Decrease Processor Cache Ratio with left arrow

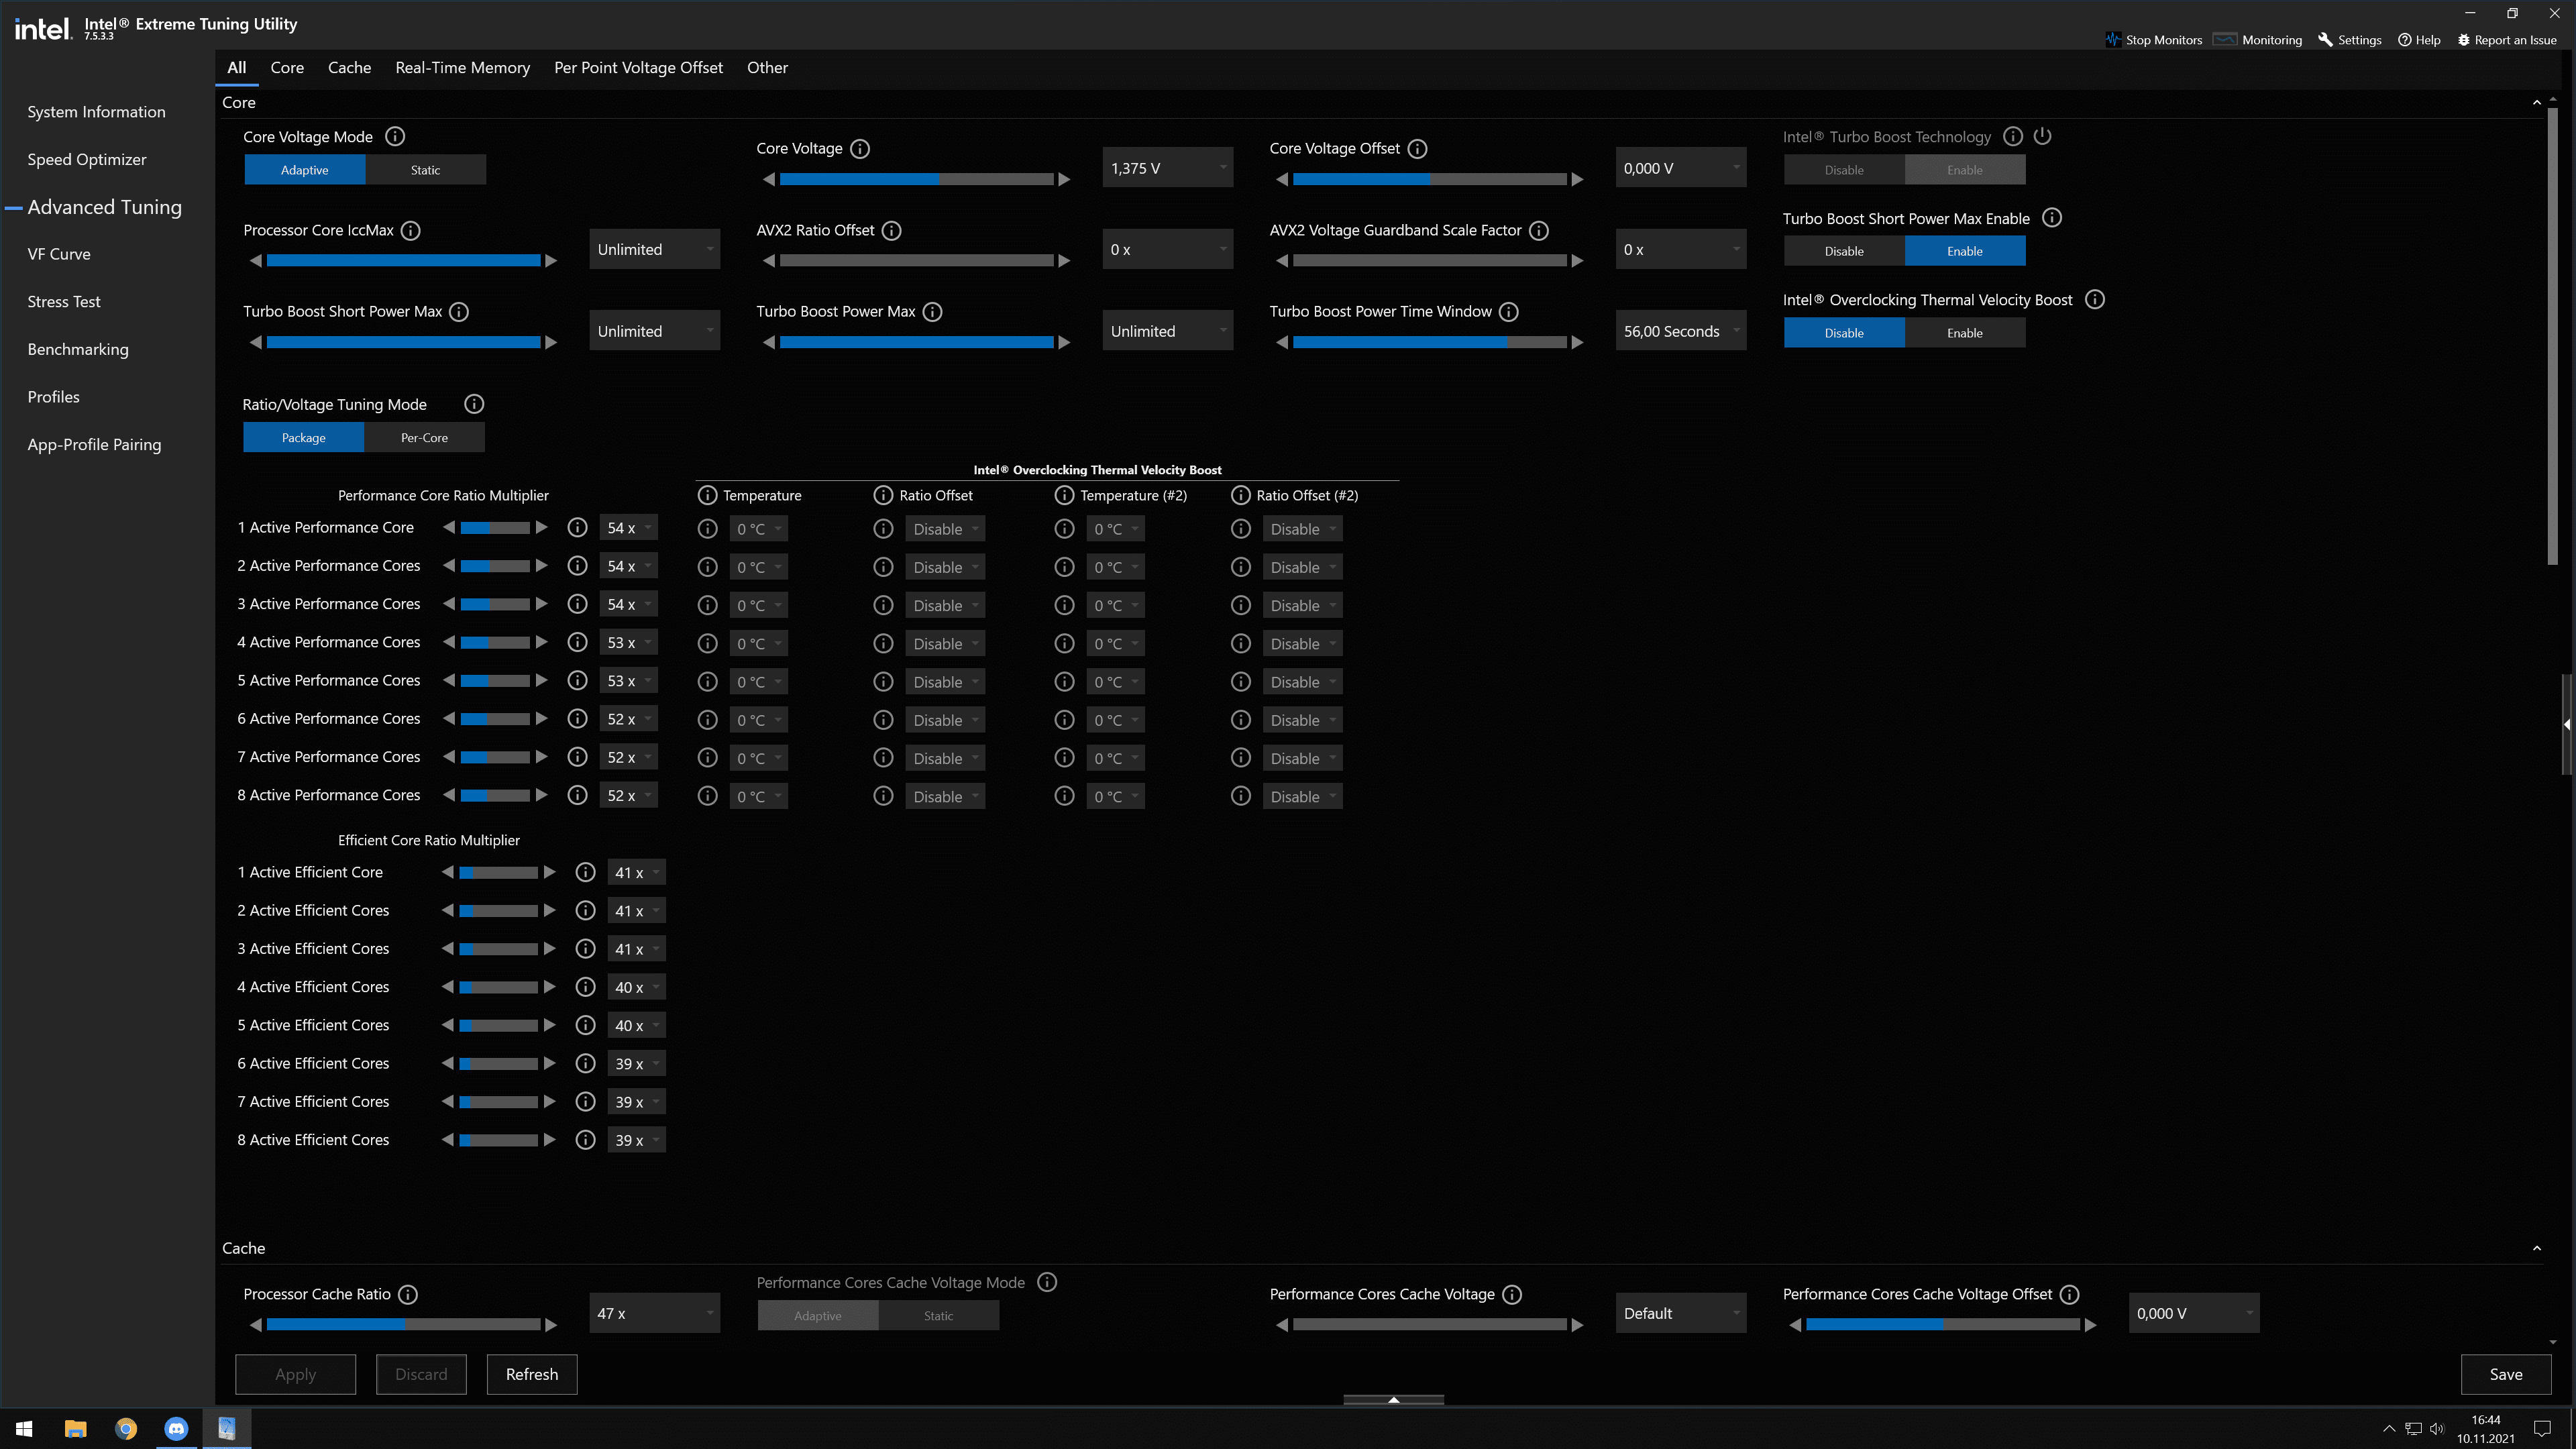point(256,1325)
